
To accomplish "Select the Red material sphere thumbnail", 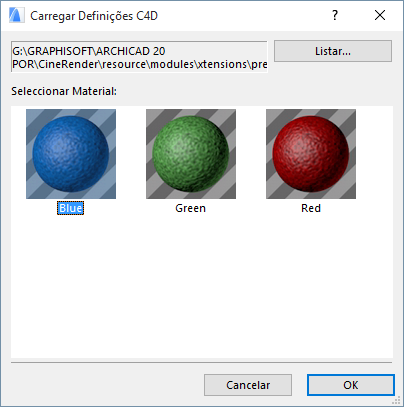I will click(311, 154).
